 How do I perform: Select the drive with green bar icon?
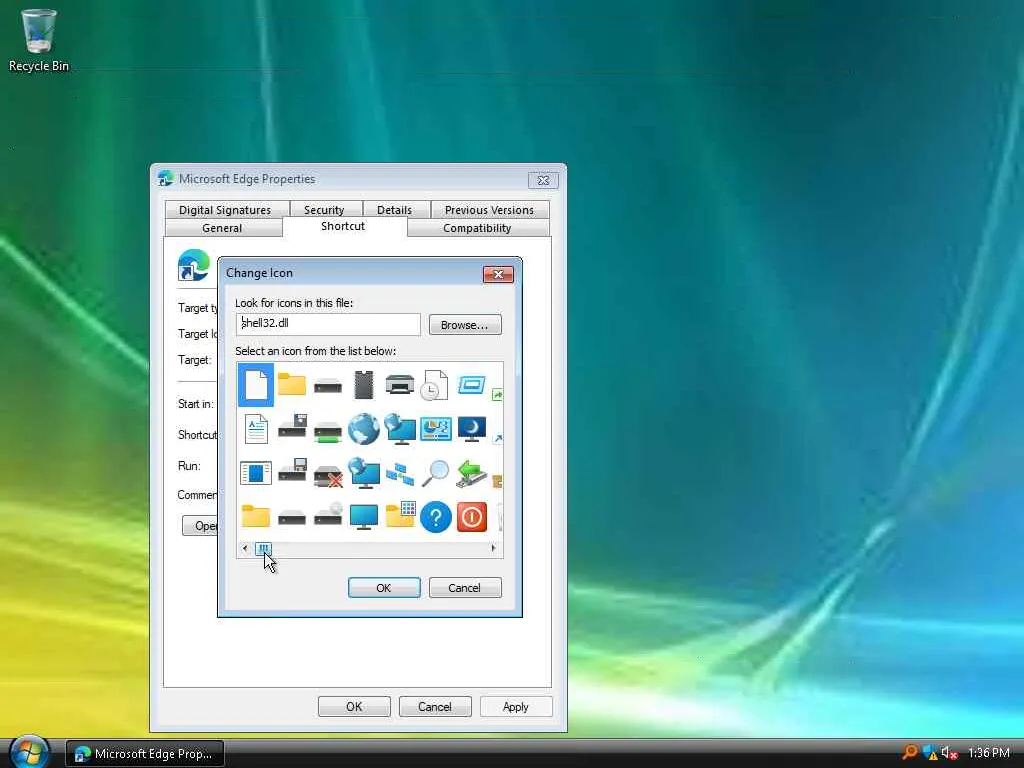coord(328,432)
